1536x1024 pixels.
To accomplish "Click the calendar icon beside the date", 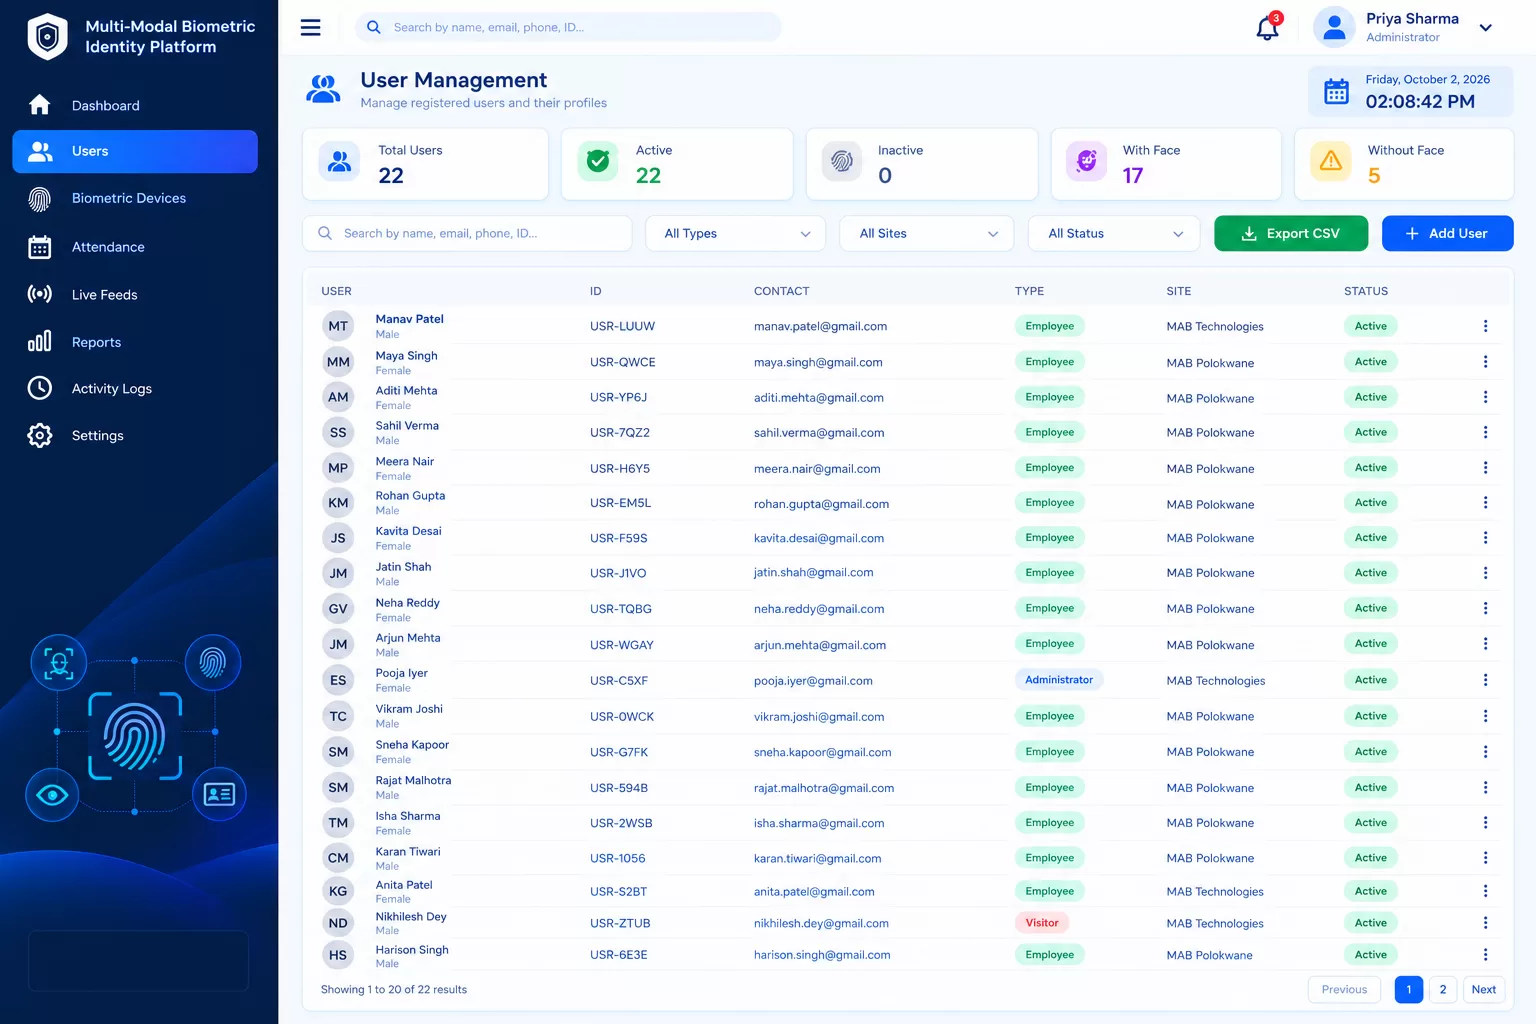I will (x=1336, y=91).
